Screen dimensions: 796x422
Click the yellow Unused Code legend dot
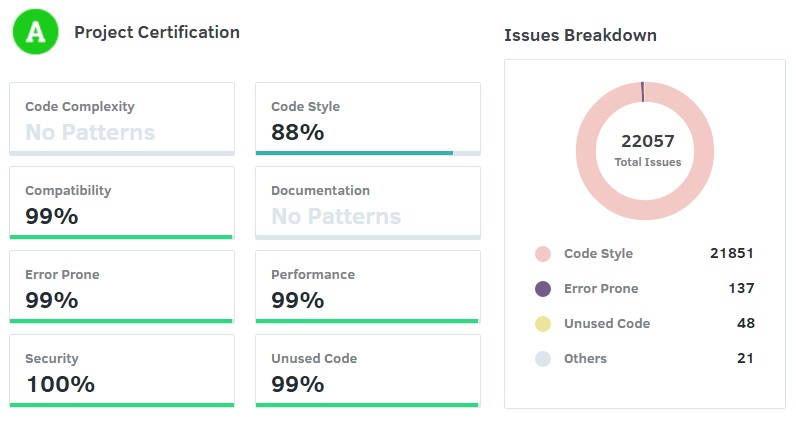tap(543, 324)
